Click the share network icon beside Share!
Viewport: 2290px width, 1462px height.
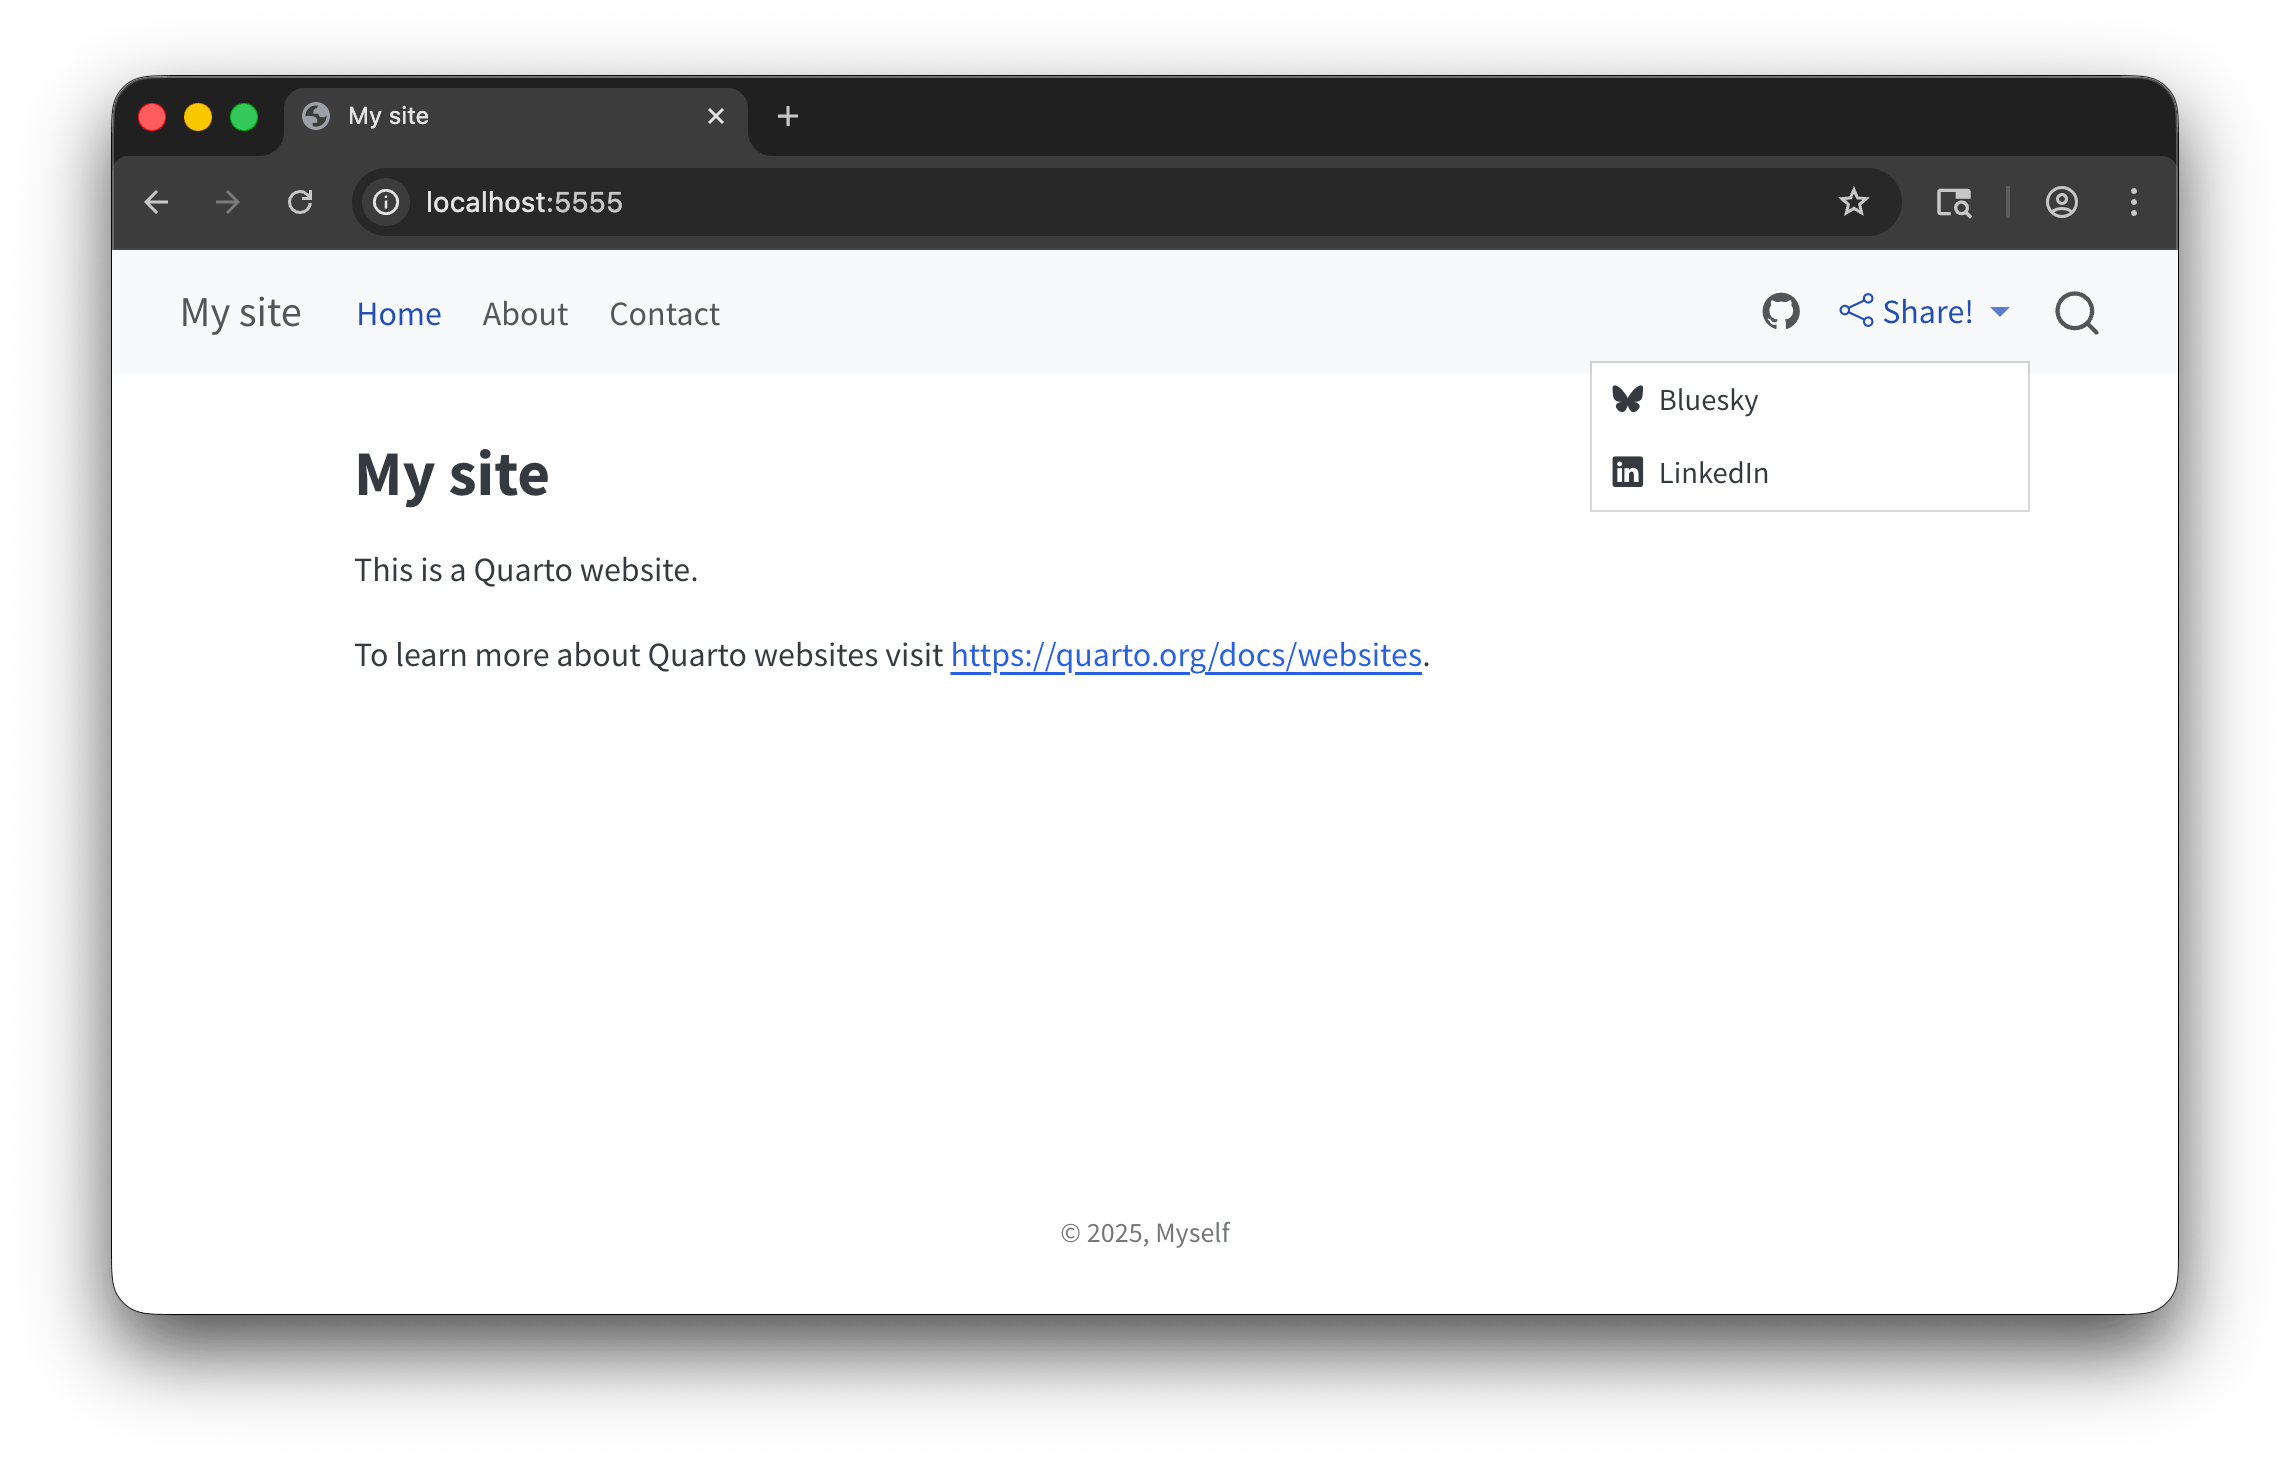1856,311
